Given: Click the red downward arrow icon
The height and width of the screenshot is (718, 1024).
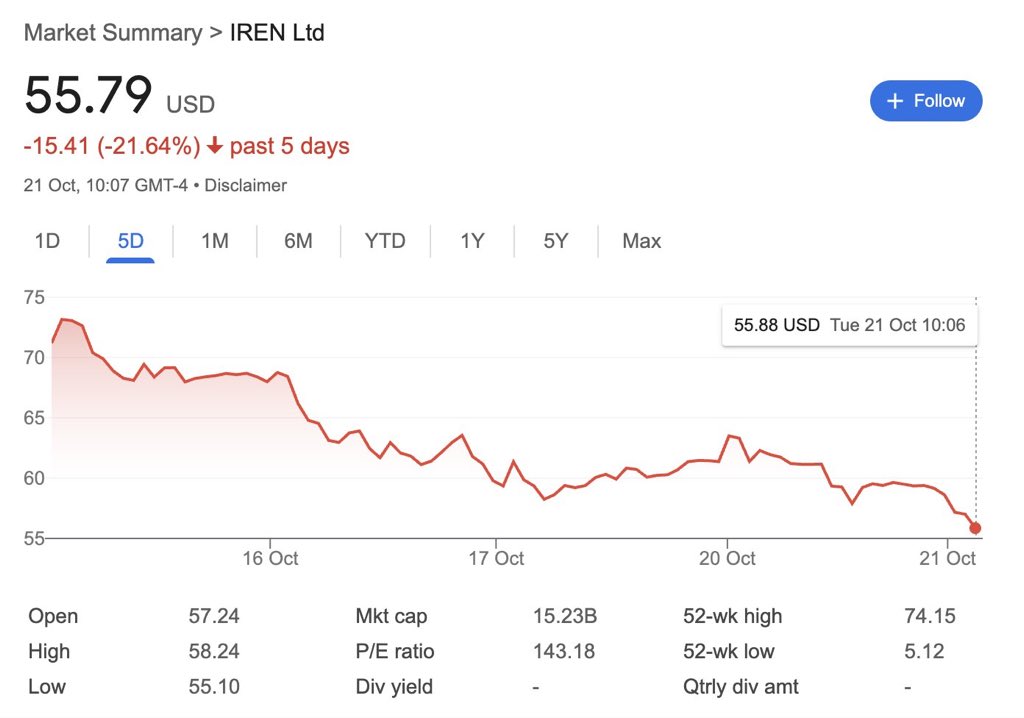Looking at the screenshot, I should [x=216, y=146].
